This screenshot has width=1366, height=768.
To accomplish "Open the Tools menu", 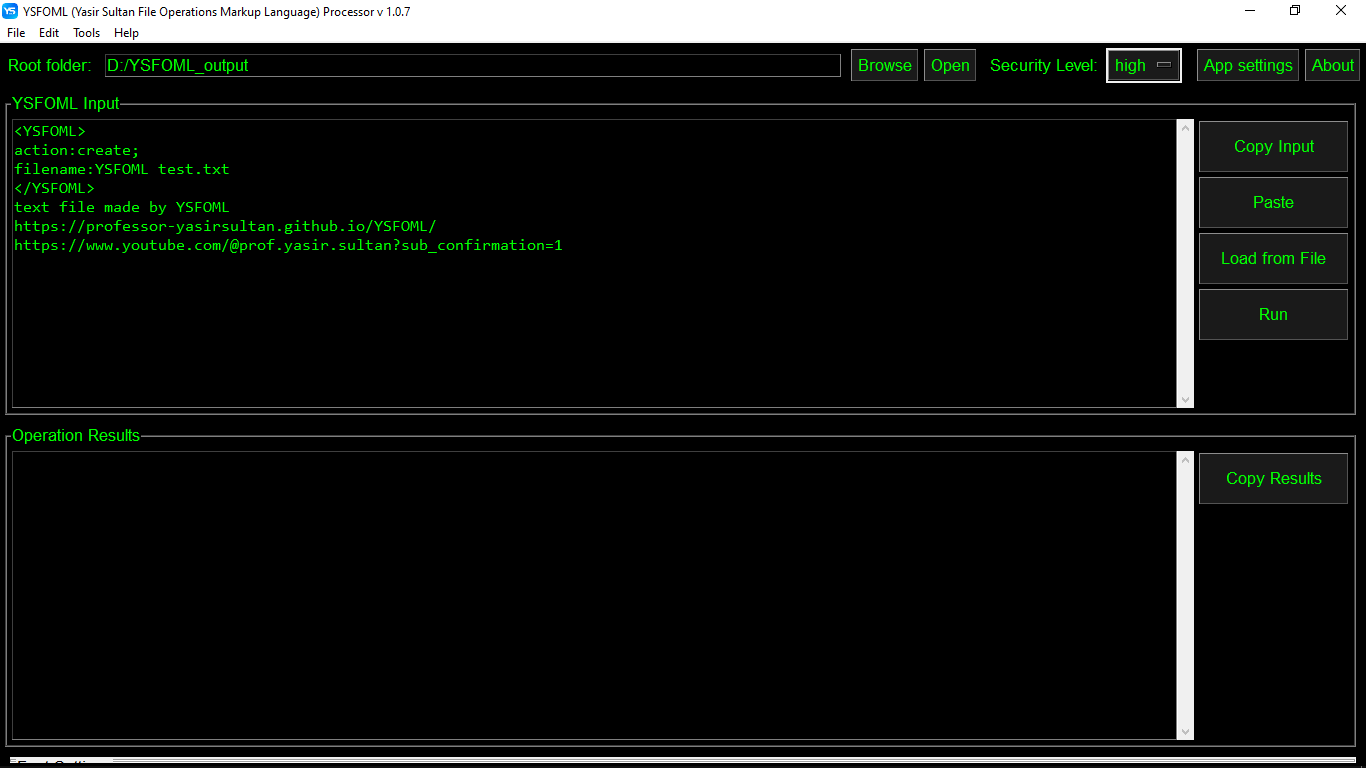I will click(x=87, y=33).
